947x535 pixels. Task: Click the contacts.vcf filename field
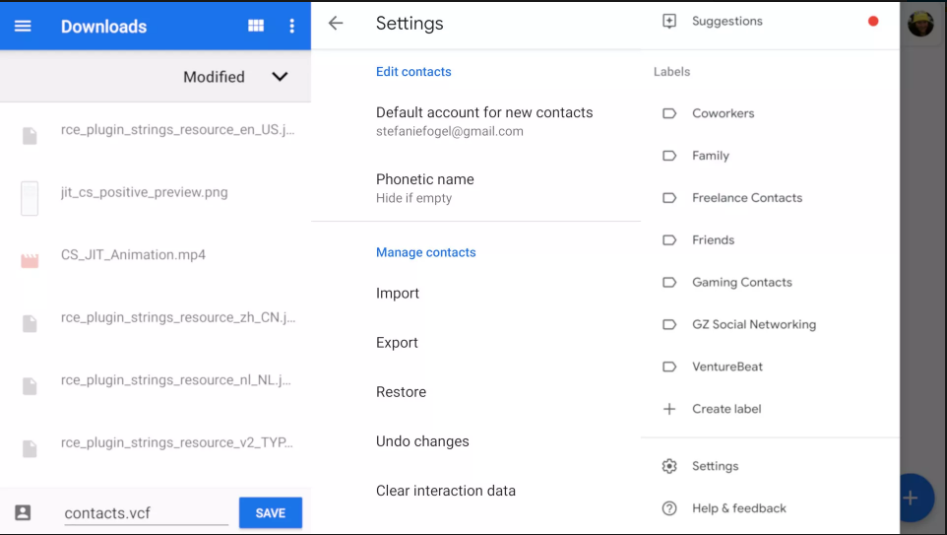coord(146,513)
